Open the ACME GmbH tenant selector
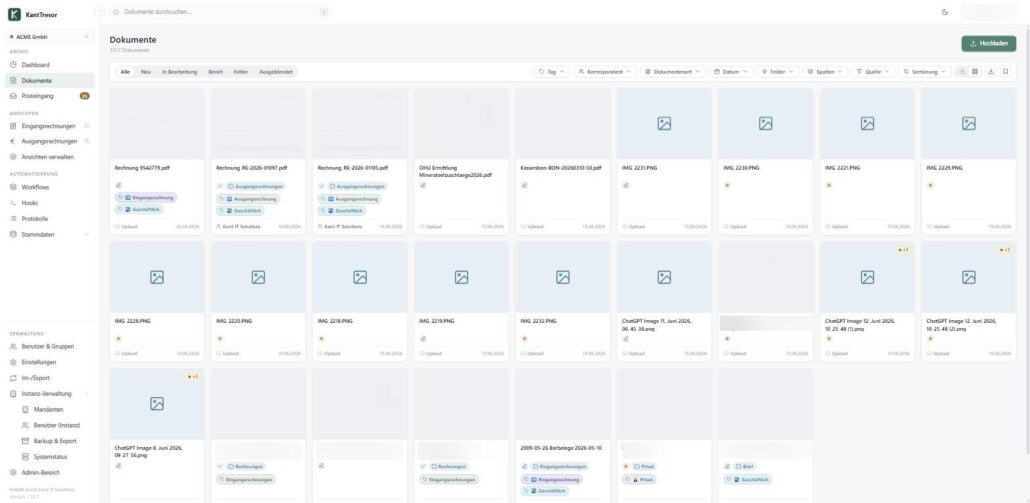Viewport: 1030px width, 503px height. click(49, 37)
